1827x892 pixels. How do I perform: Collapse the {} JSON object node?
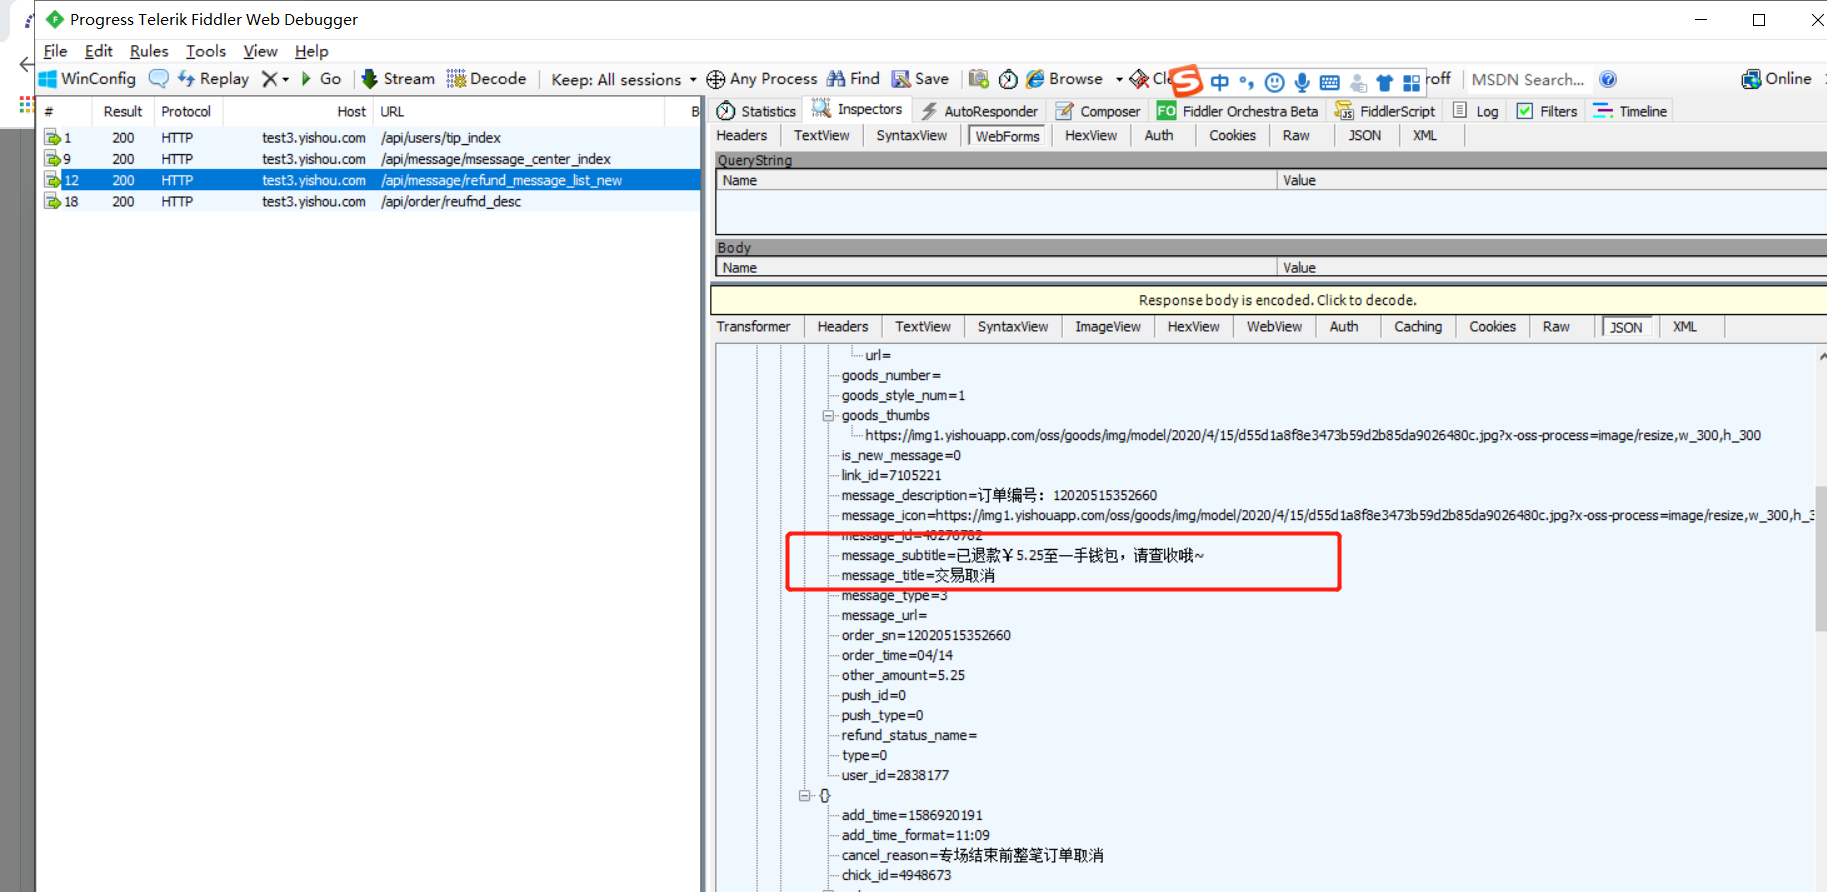[x=804, y=795]
